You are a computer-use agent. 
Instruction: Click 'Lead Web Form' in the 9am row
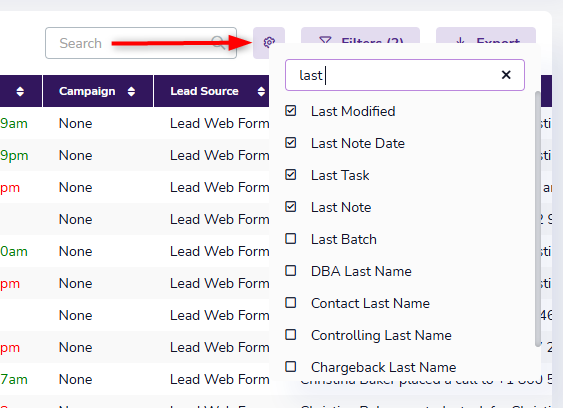(219, 124)
